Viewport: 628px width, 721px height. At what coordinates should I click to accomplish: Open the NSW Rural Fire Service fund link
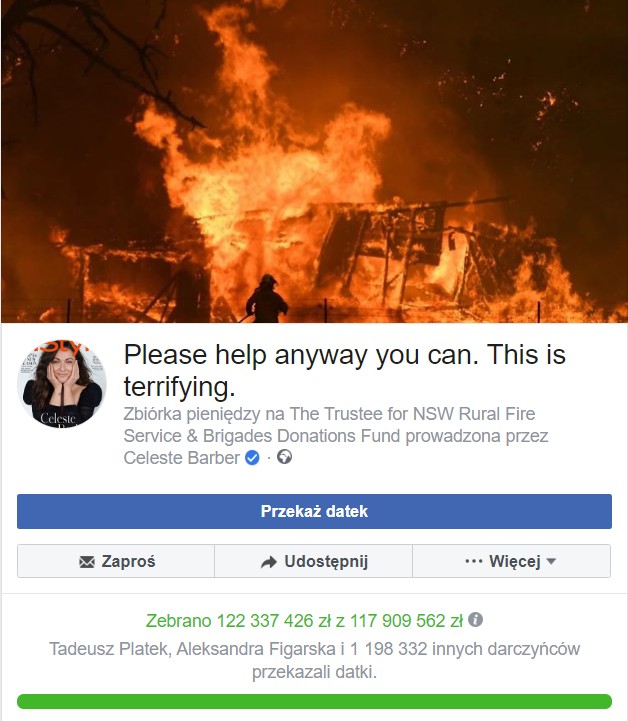(329, 424)
